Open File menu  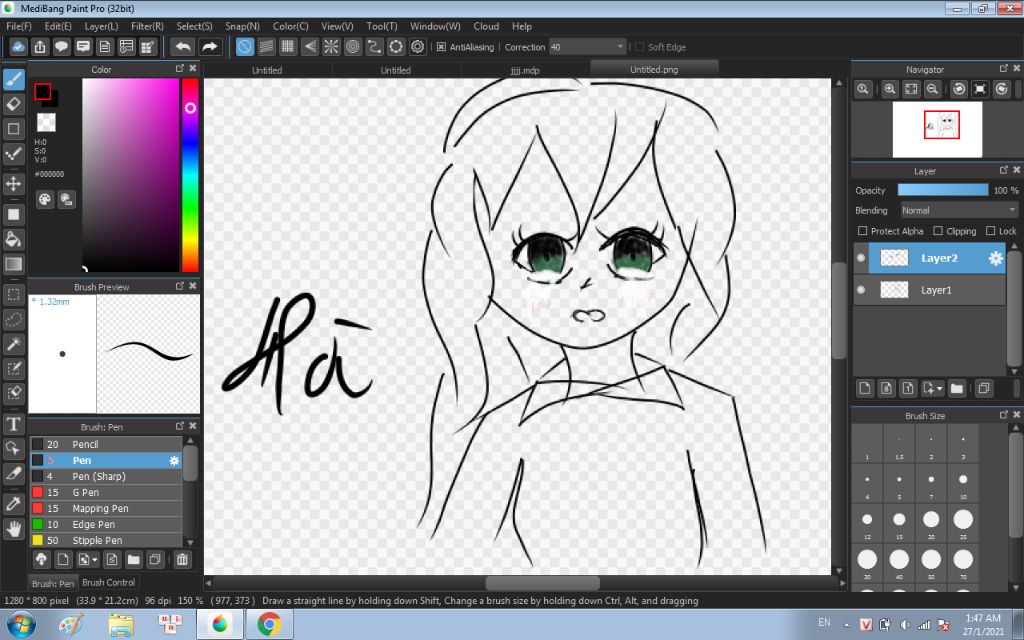point(19,26)
